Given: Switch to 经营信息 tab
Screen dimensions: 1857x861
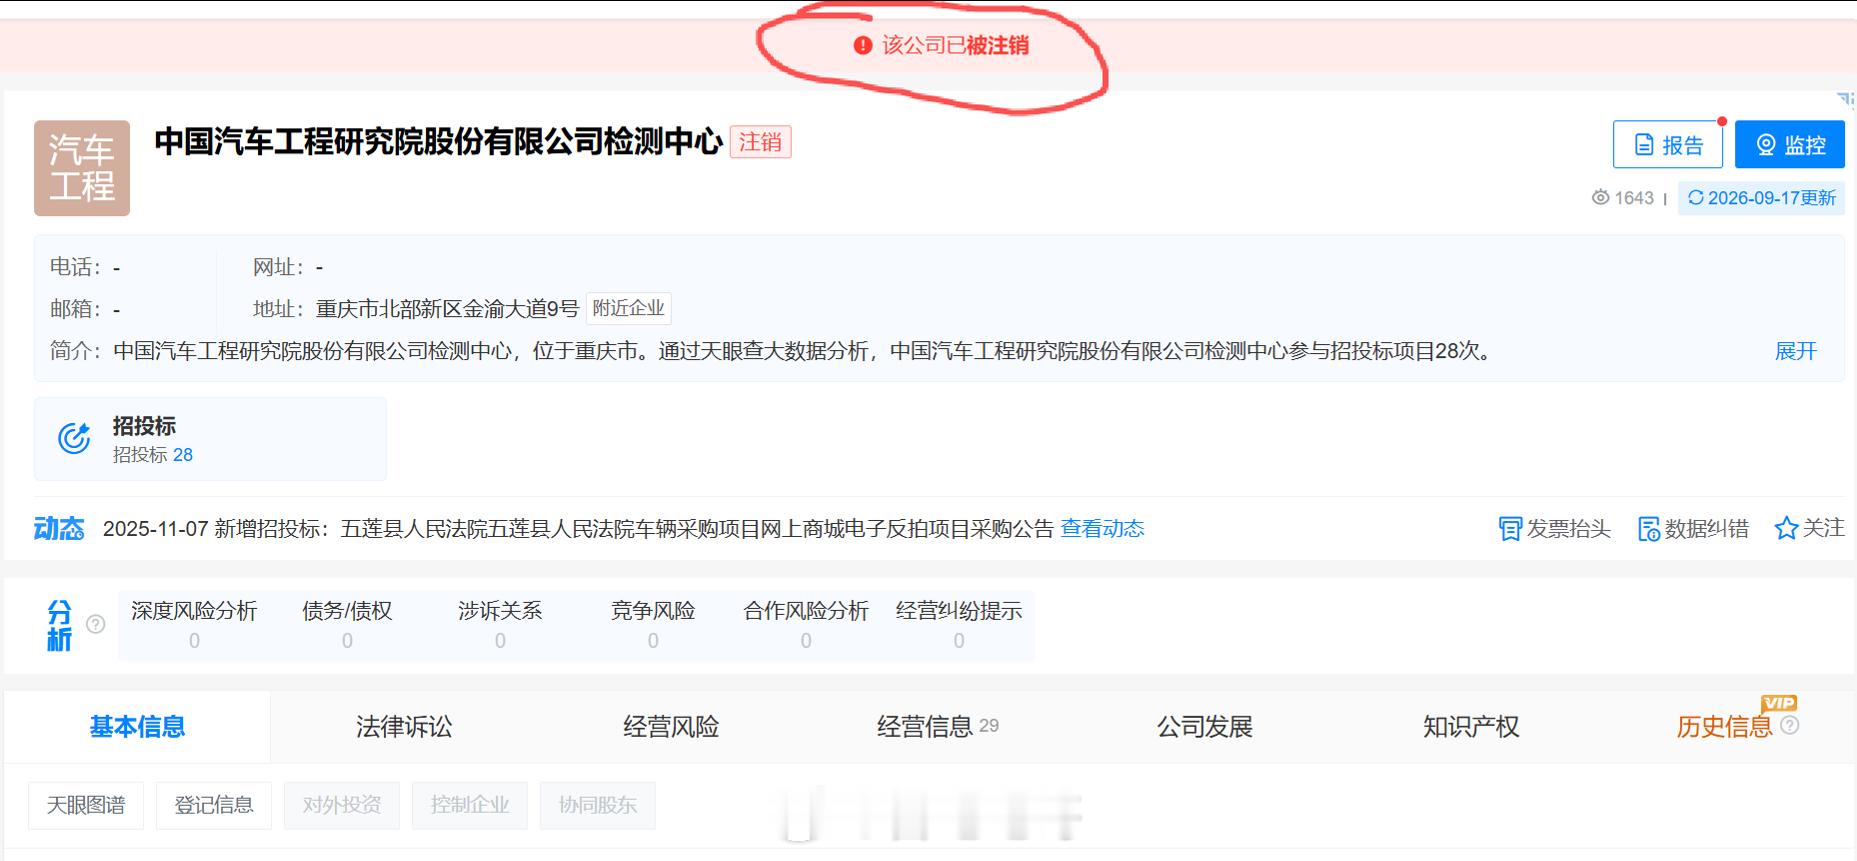Looking at the screenshot, I should tap(938, 727).
